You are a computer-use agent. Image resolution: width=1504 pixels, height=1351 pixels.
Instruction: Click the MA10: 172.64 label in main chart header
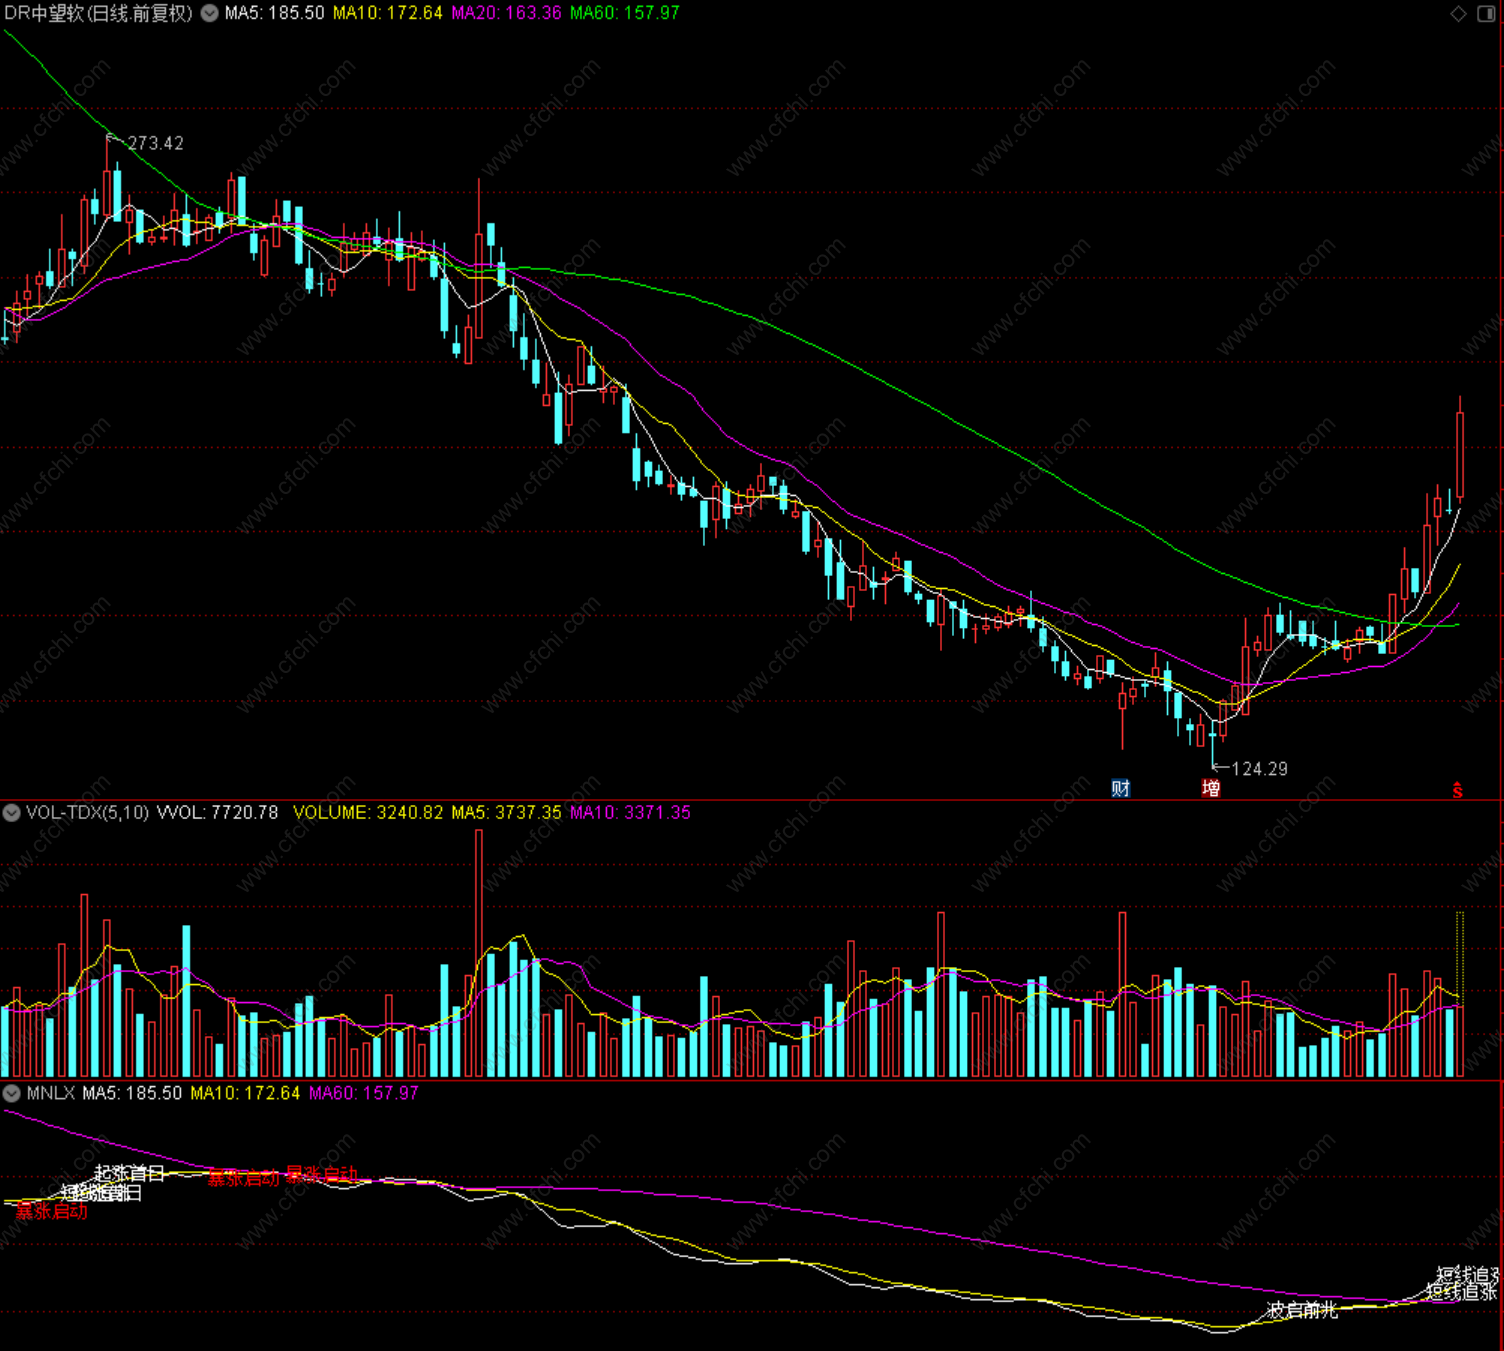tap(387, 13)
